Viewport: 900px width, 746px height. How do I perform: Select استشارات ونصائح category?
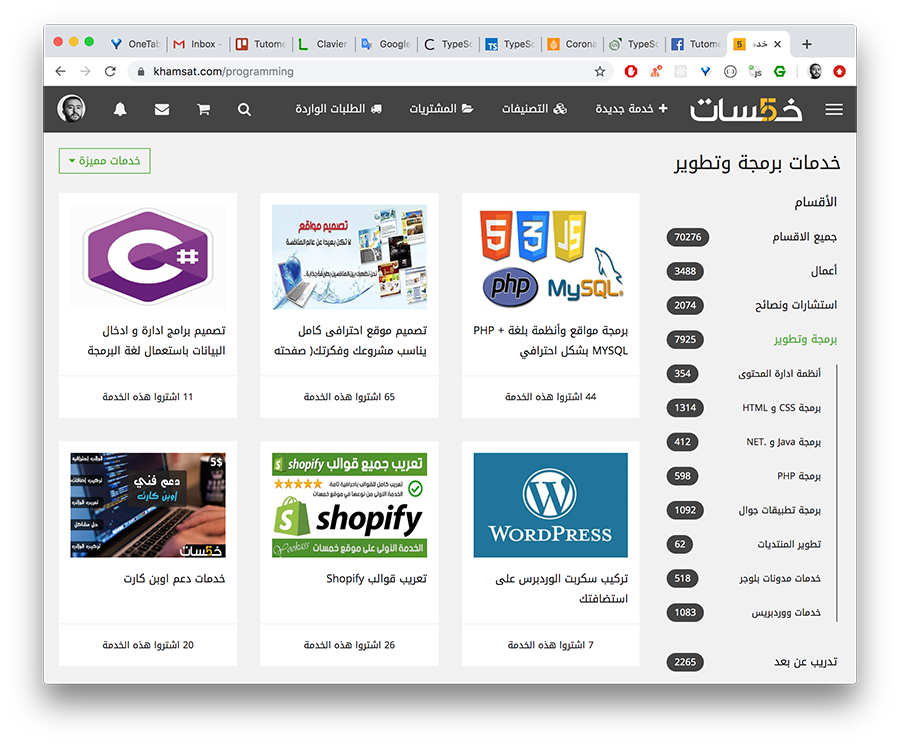tap(796, 305)
